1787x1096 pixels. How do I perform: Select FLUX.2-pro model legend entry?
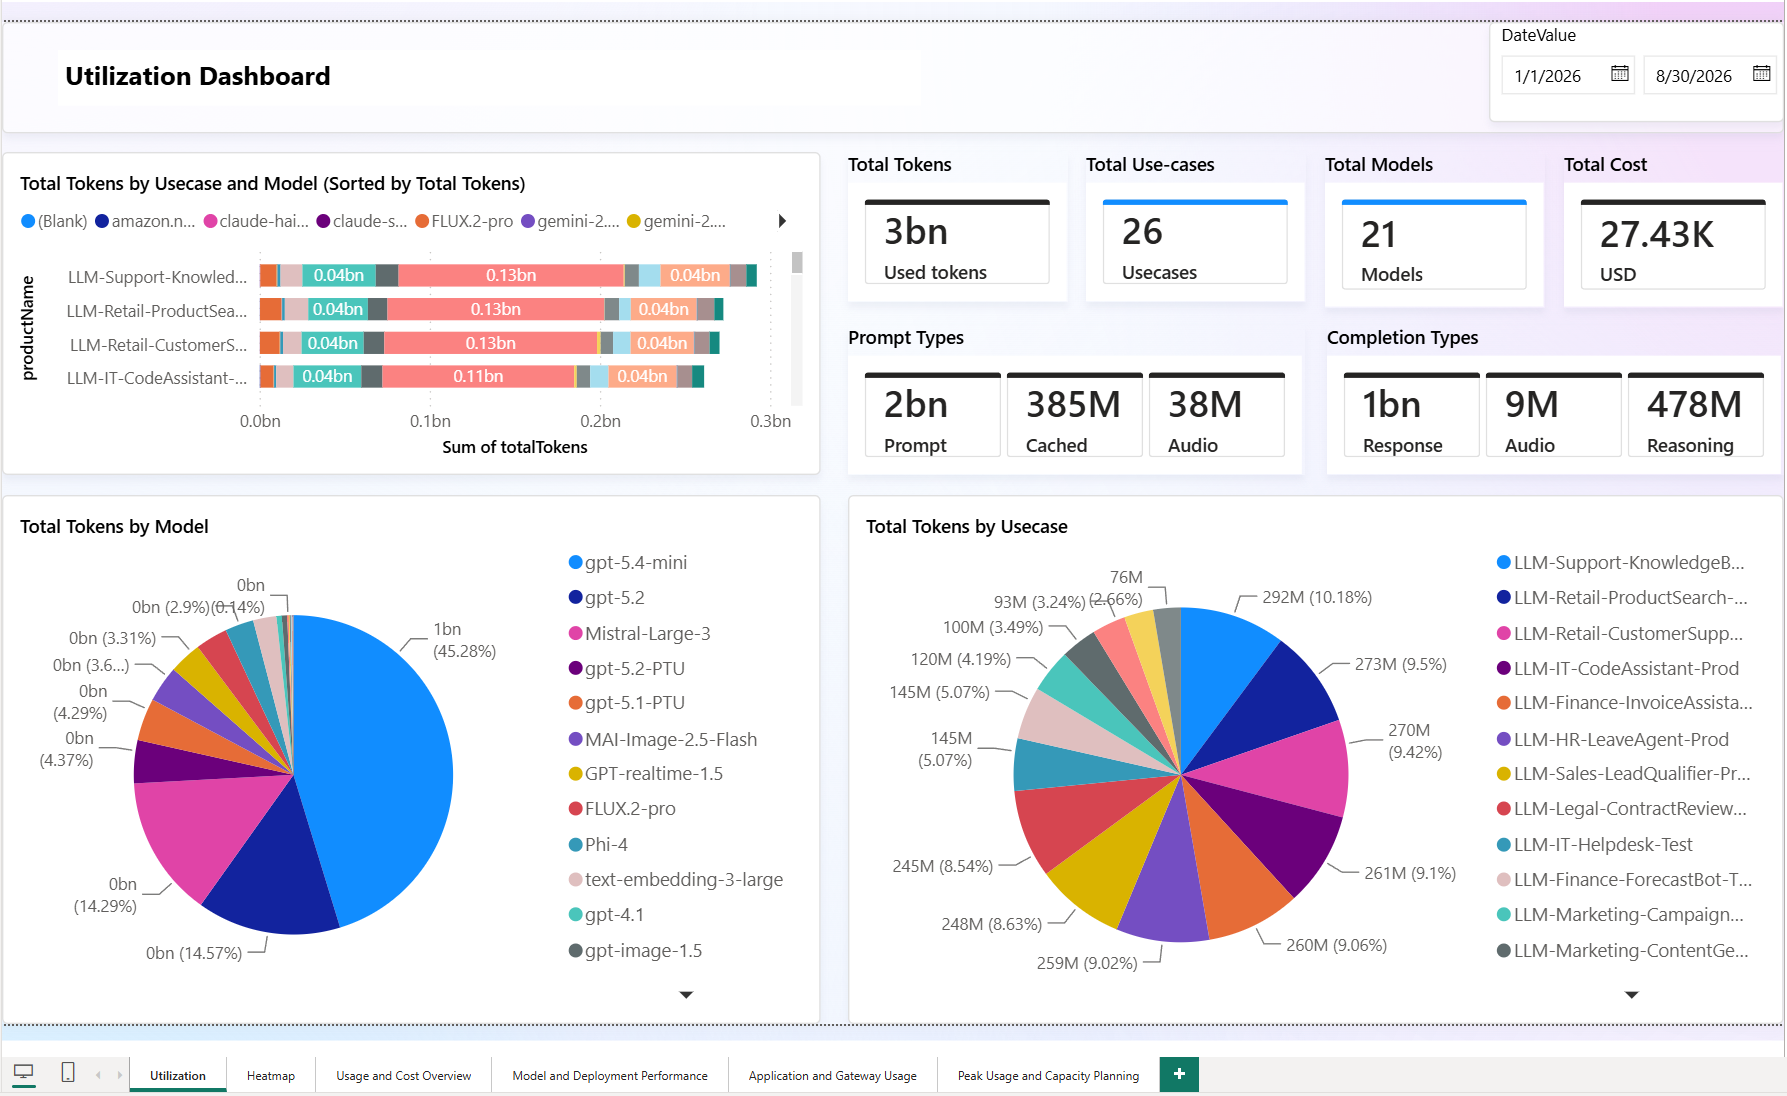click(622, 809)
